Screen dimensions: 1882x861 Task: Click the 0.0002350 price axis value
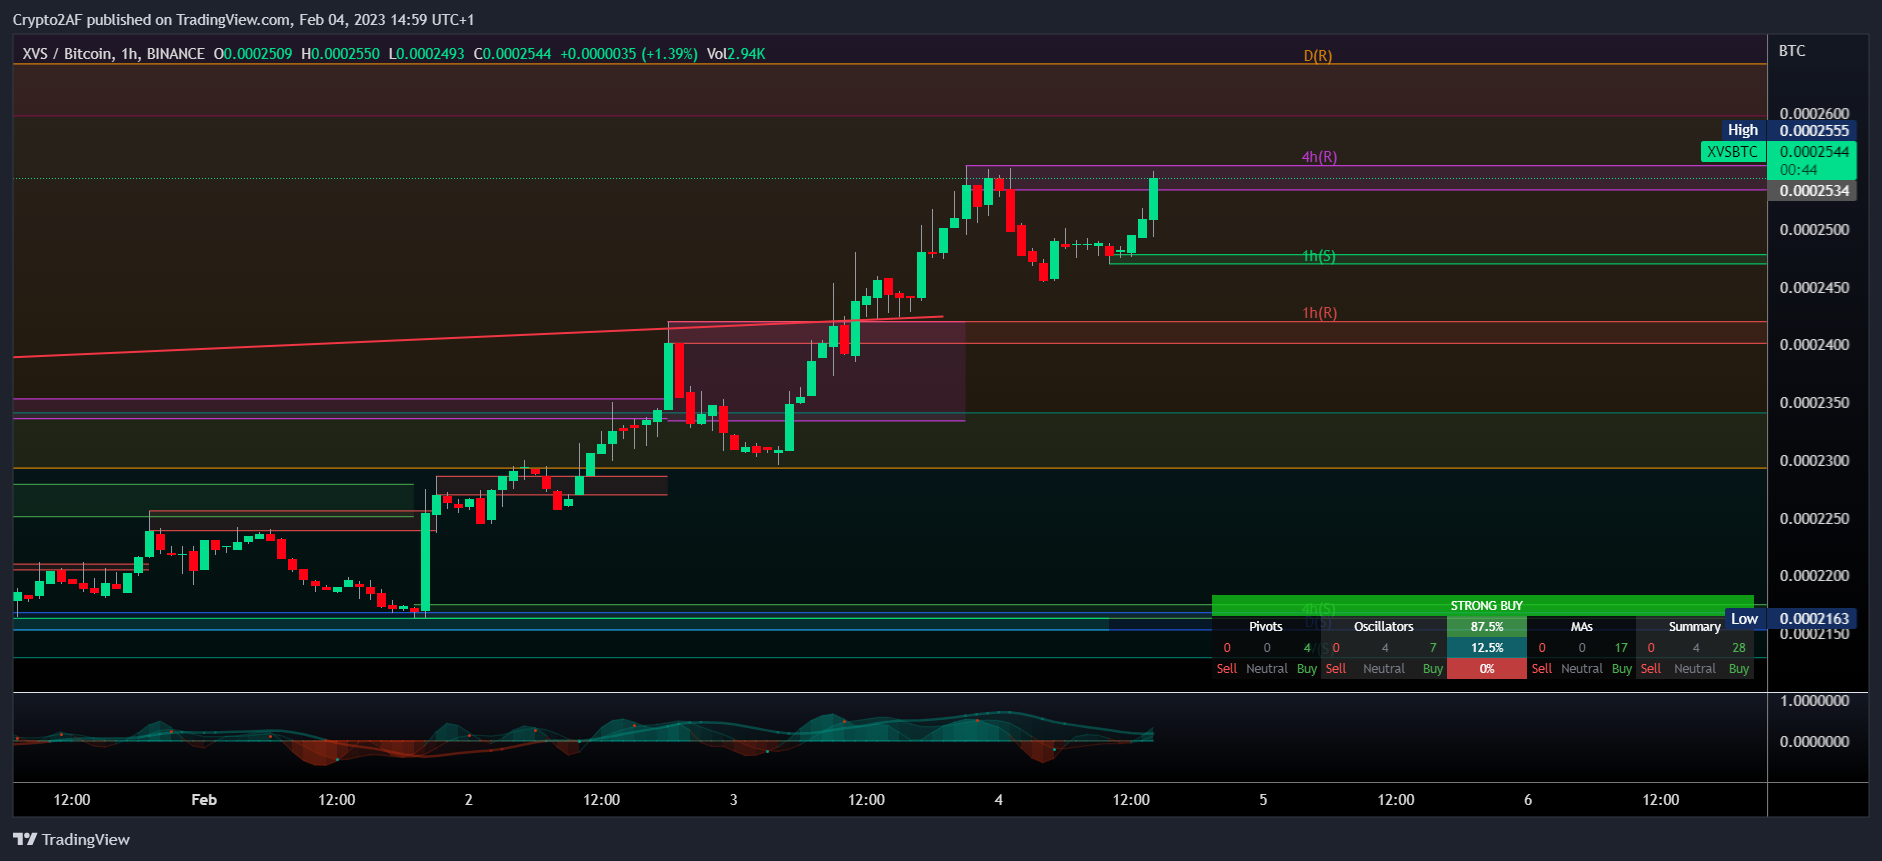pyautogui.click(x=1814, y=403)
